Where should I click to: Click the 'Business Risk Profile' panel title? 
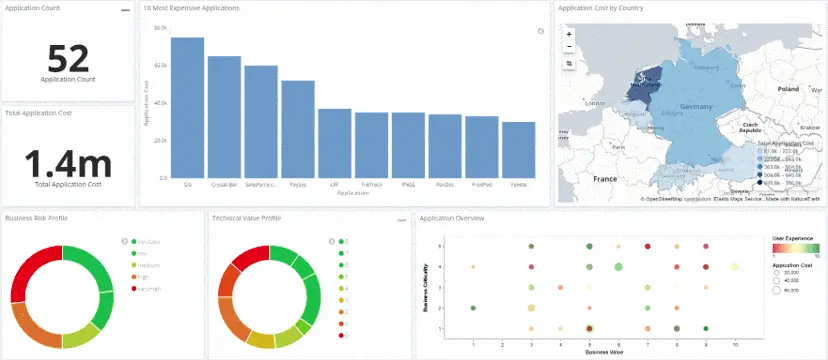coord(36,218)
